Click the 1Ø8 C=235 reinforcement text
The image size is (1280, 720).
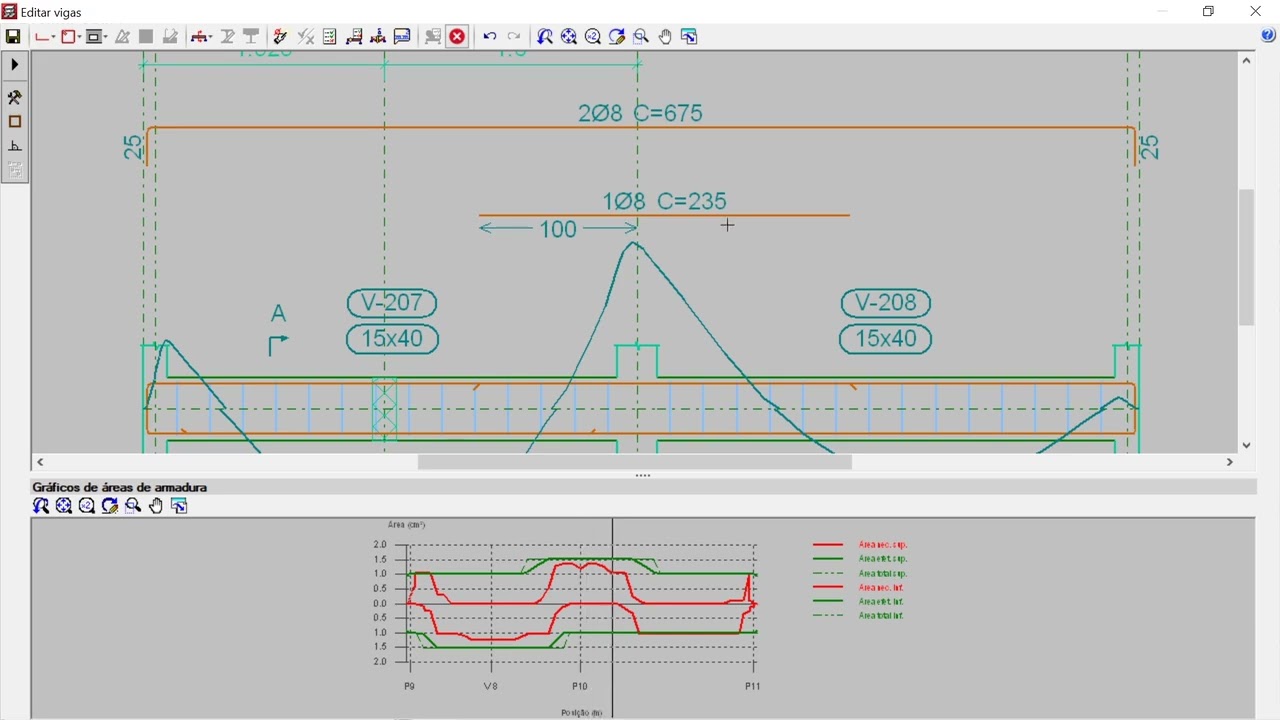pos(664,201)
